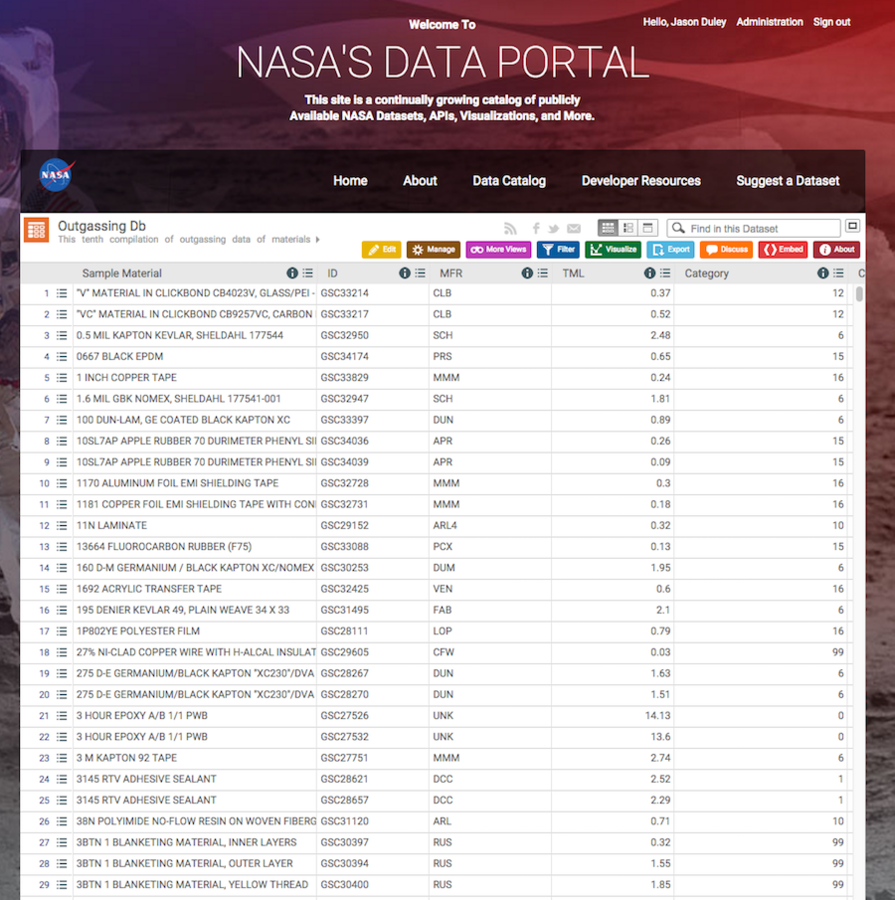Open row 25 menu icon
Viewport: 895px width, 900px height.
click(x=62, y=800)
